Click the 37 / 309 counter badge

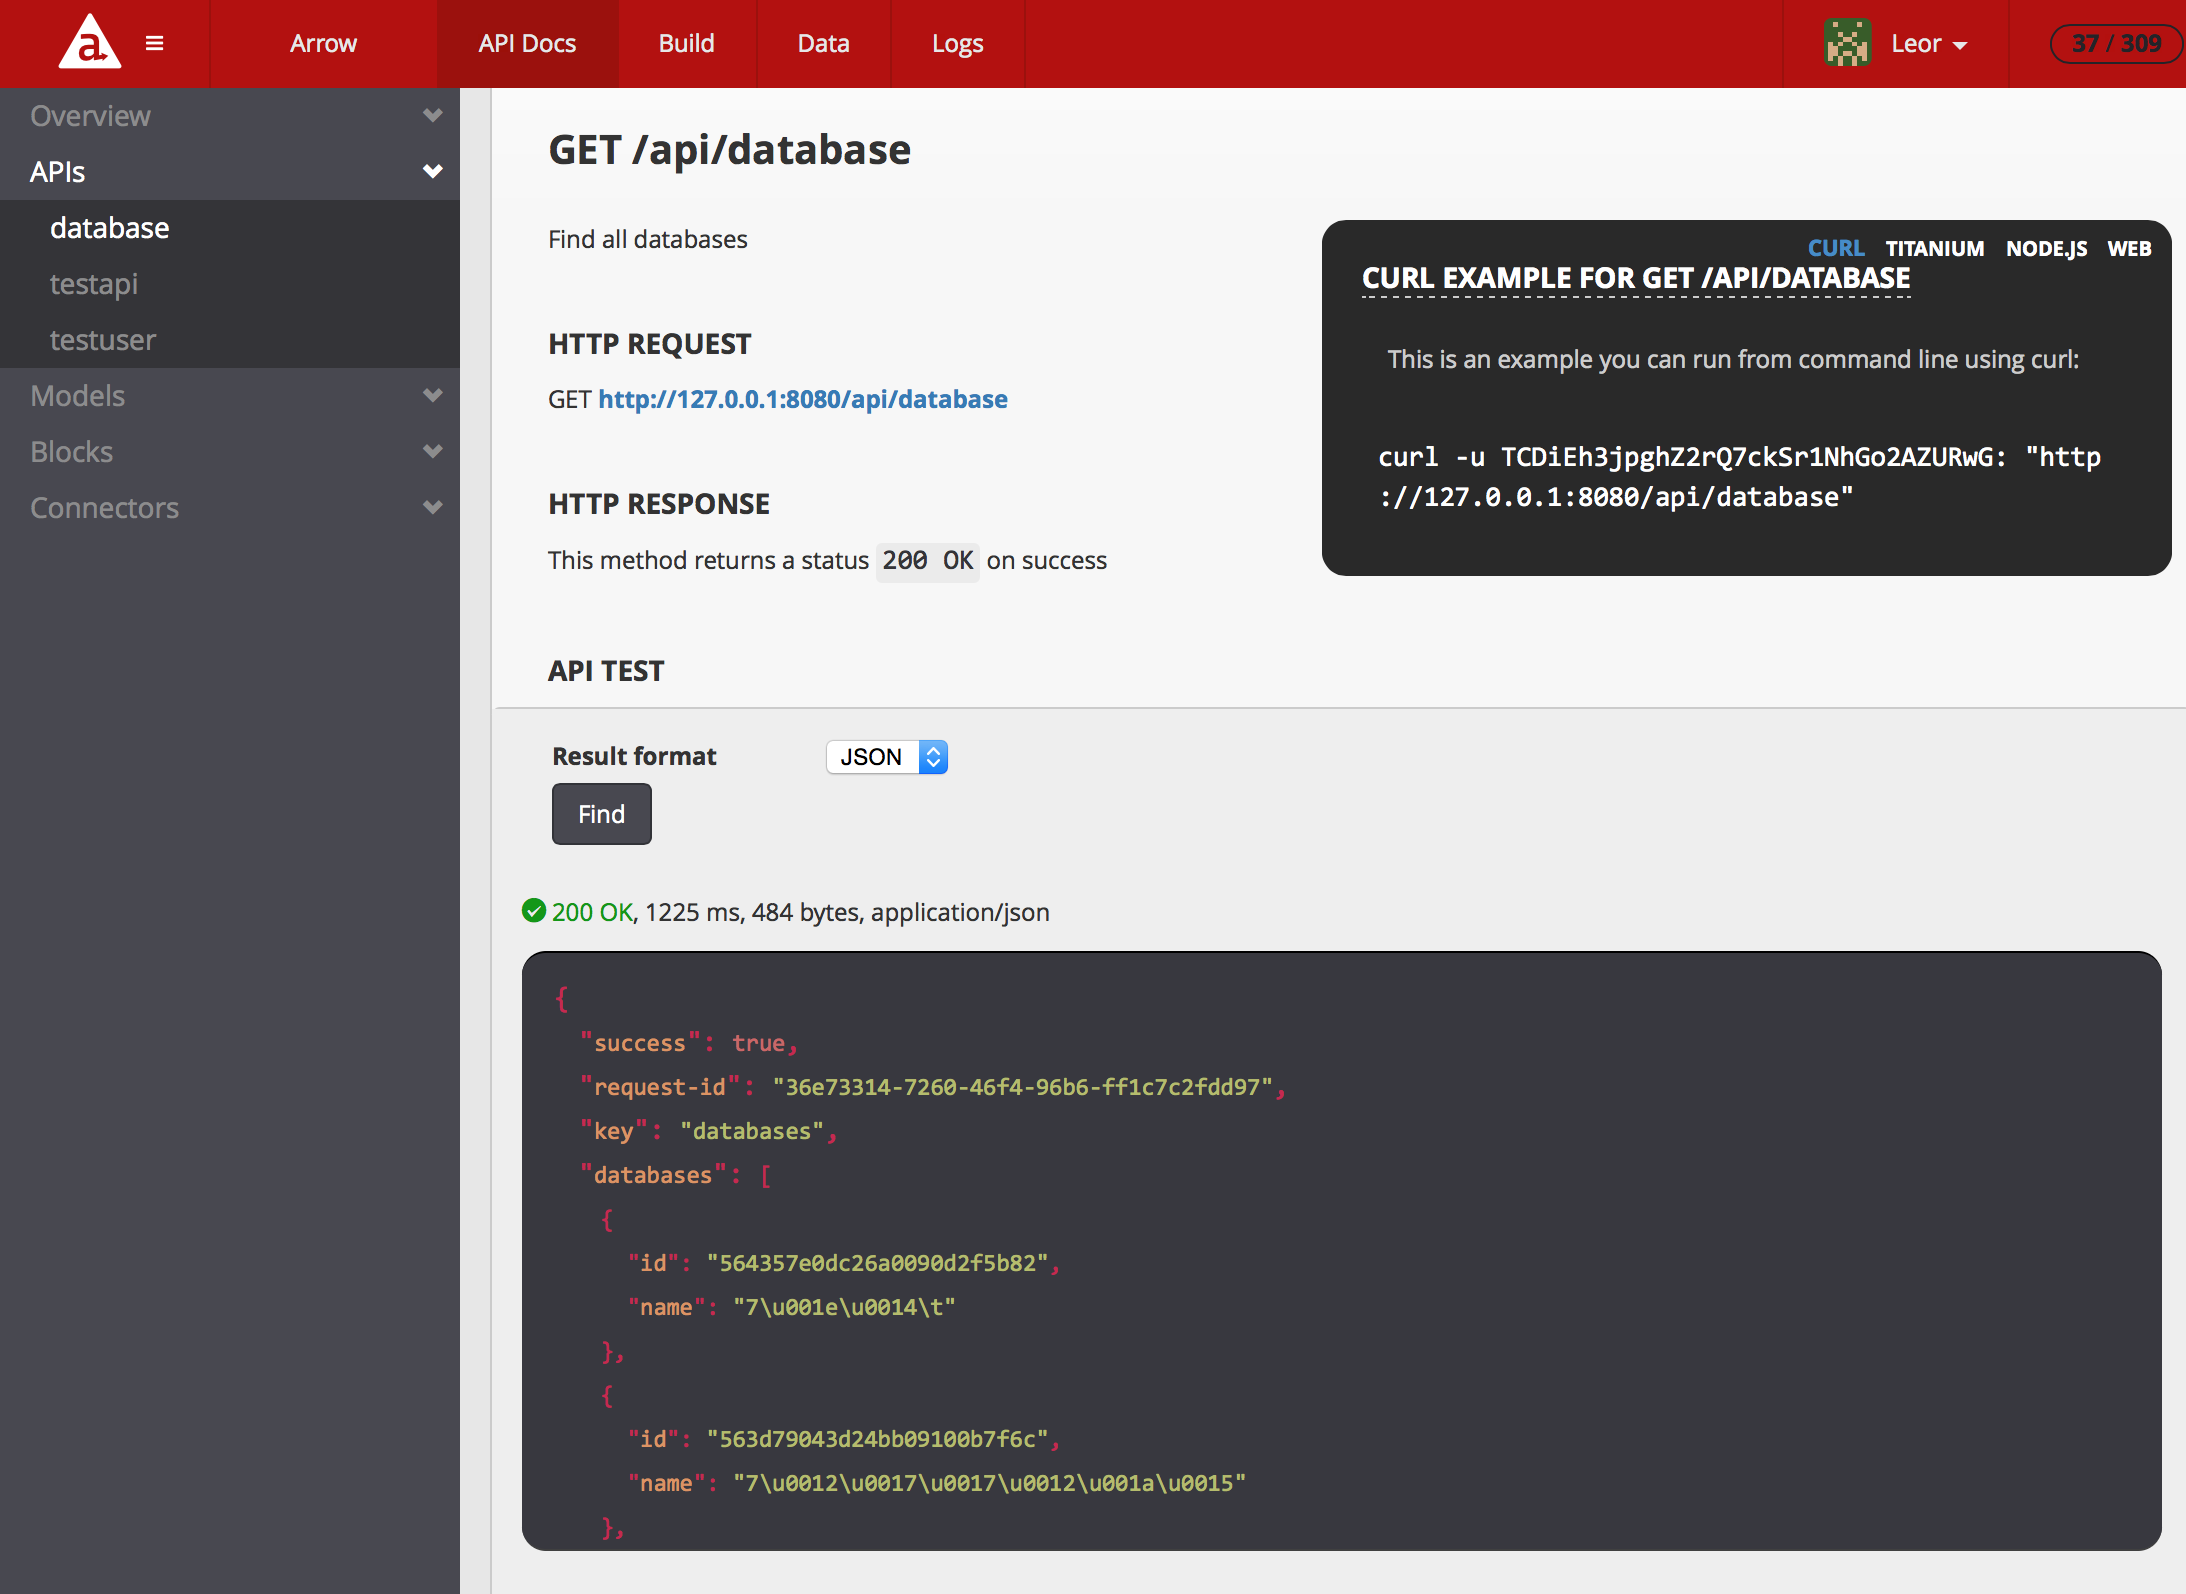[x=2115, y=43]
